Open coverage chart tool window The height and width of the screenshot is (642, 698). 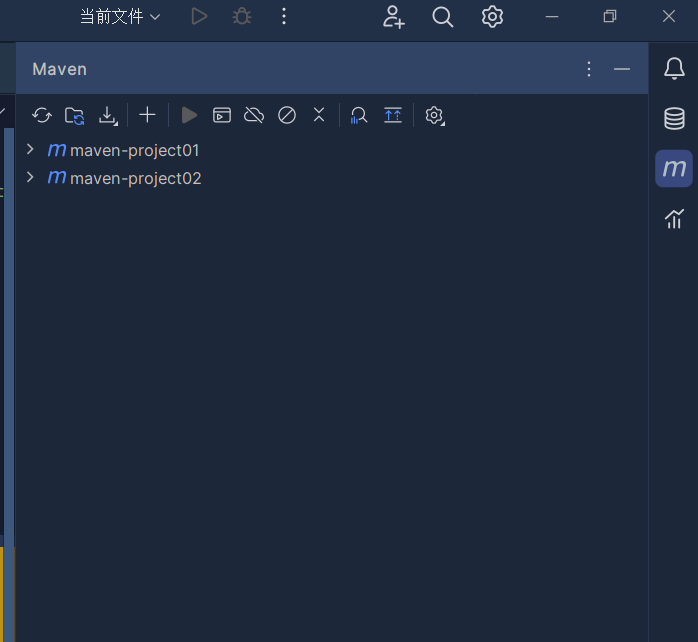674,219
